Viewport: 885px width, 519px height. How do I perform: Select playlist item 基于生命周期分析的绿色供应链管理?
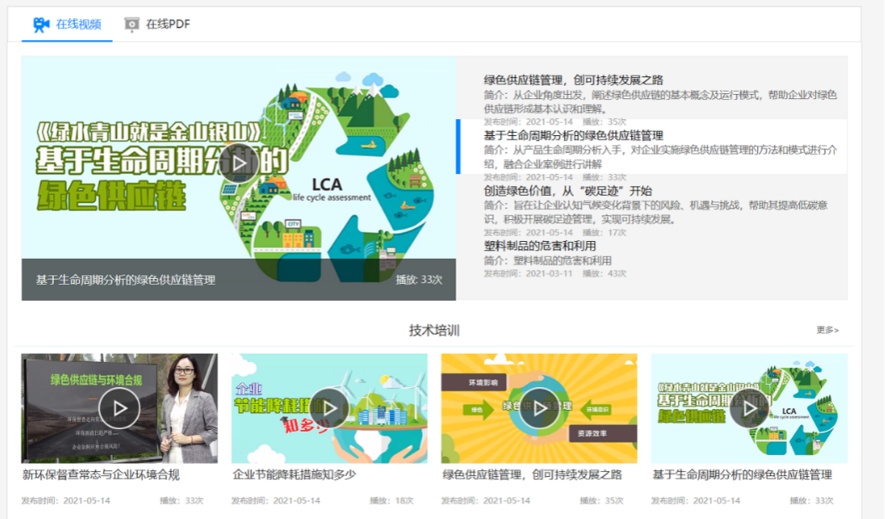pyautogui.click(x=573, y=136)
